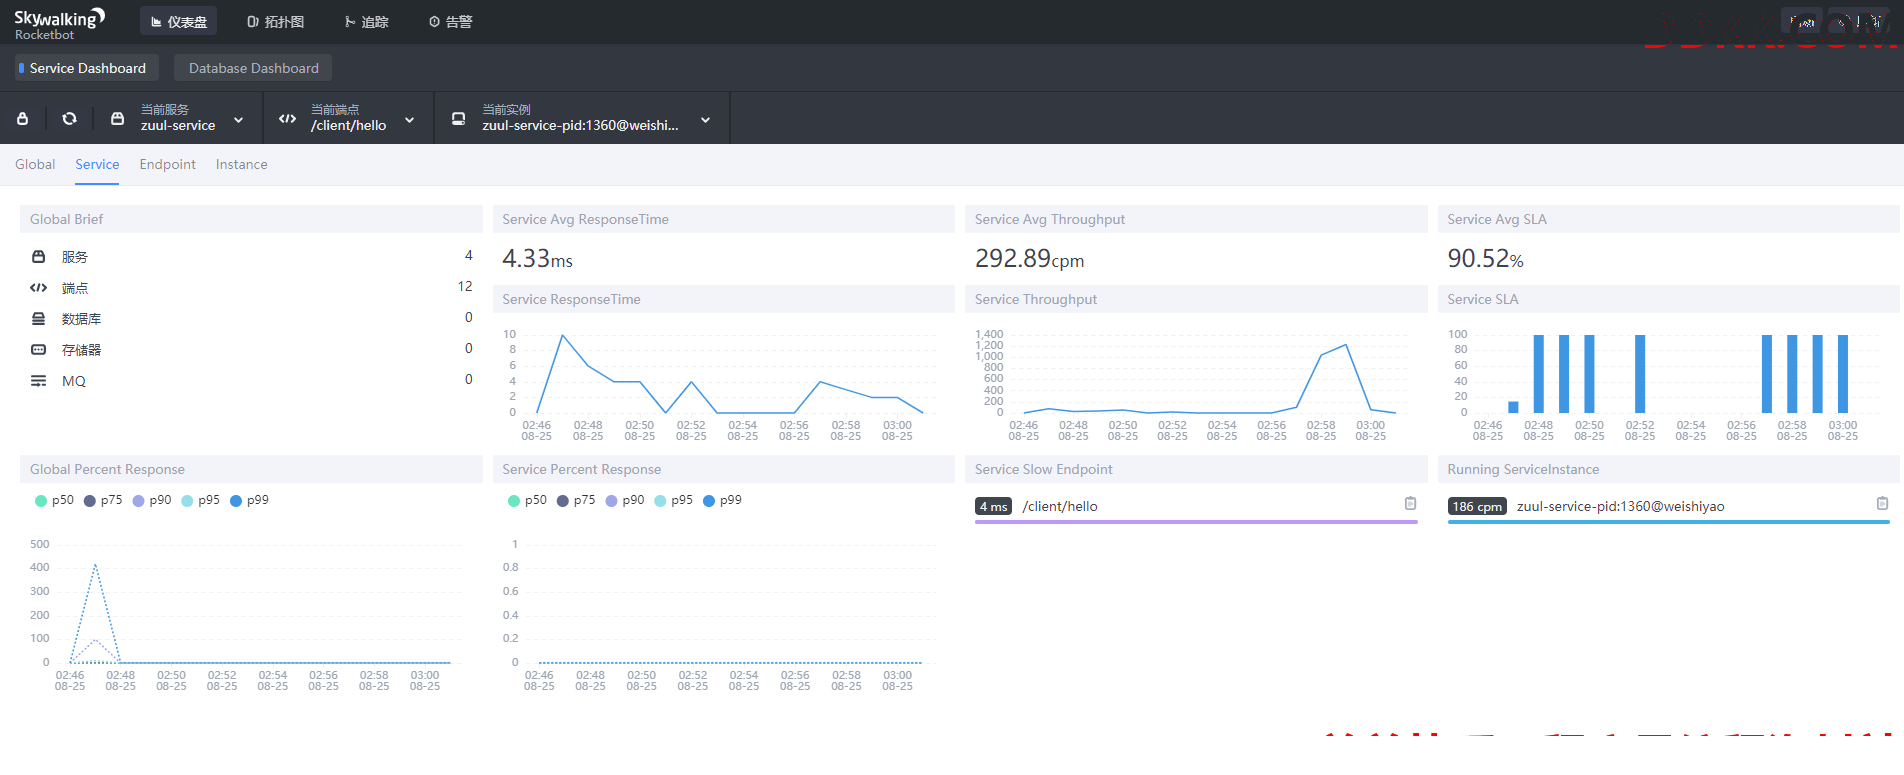Copy the zuul-service running instance name
This screenshot has width=1904, height=775.
[x=1882, y=504]
